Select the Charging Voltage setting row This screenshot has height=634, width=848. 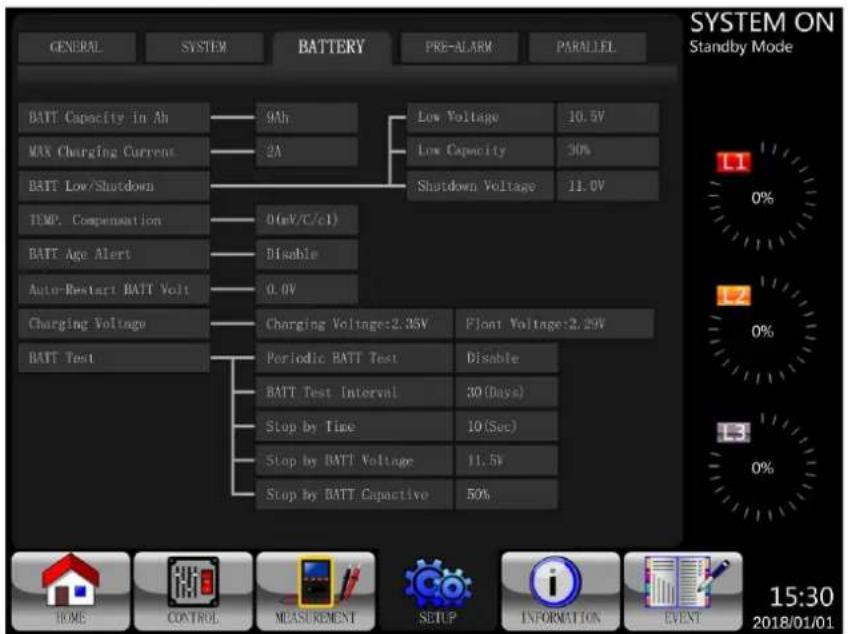114,323
